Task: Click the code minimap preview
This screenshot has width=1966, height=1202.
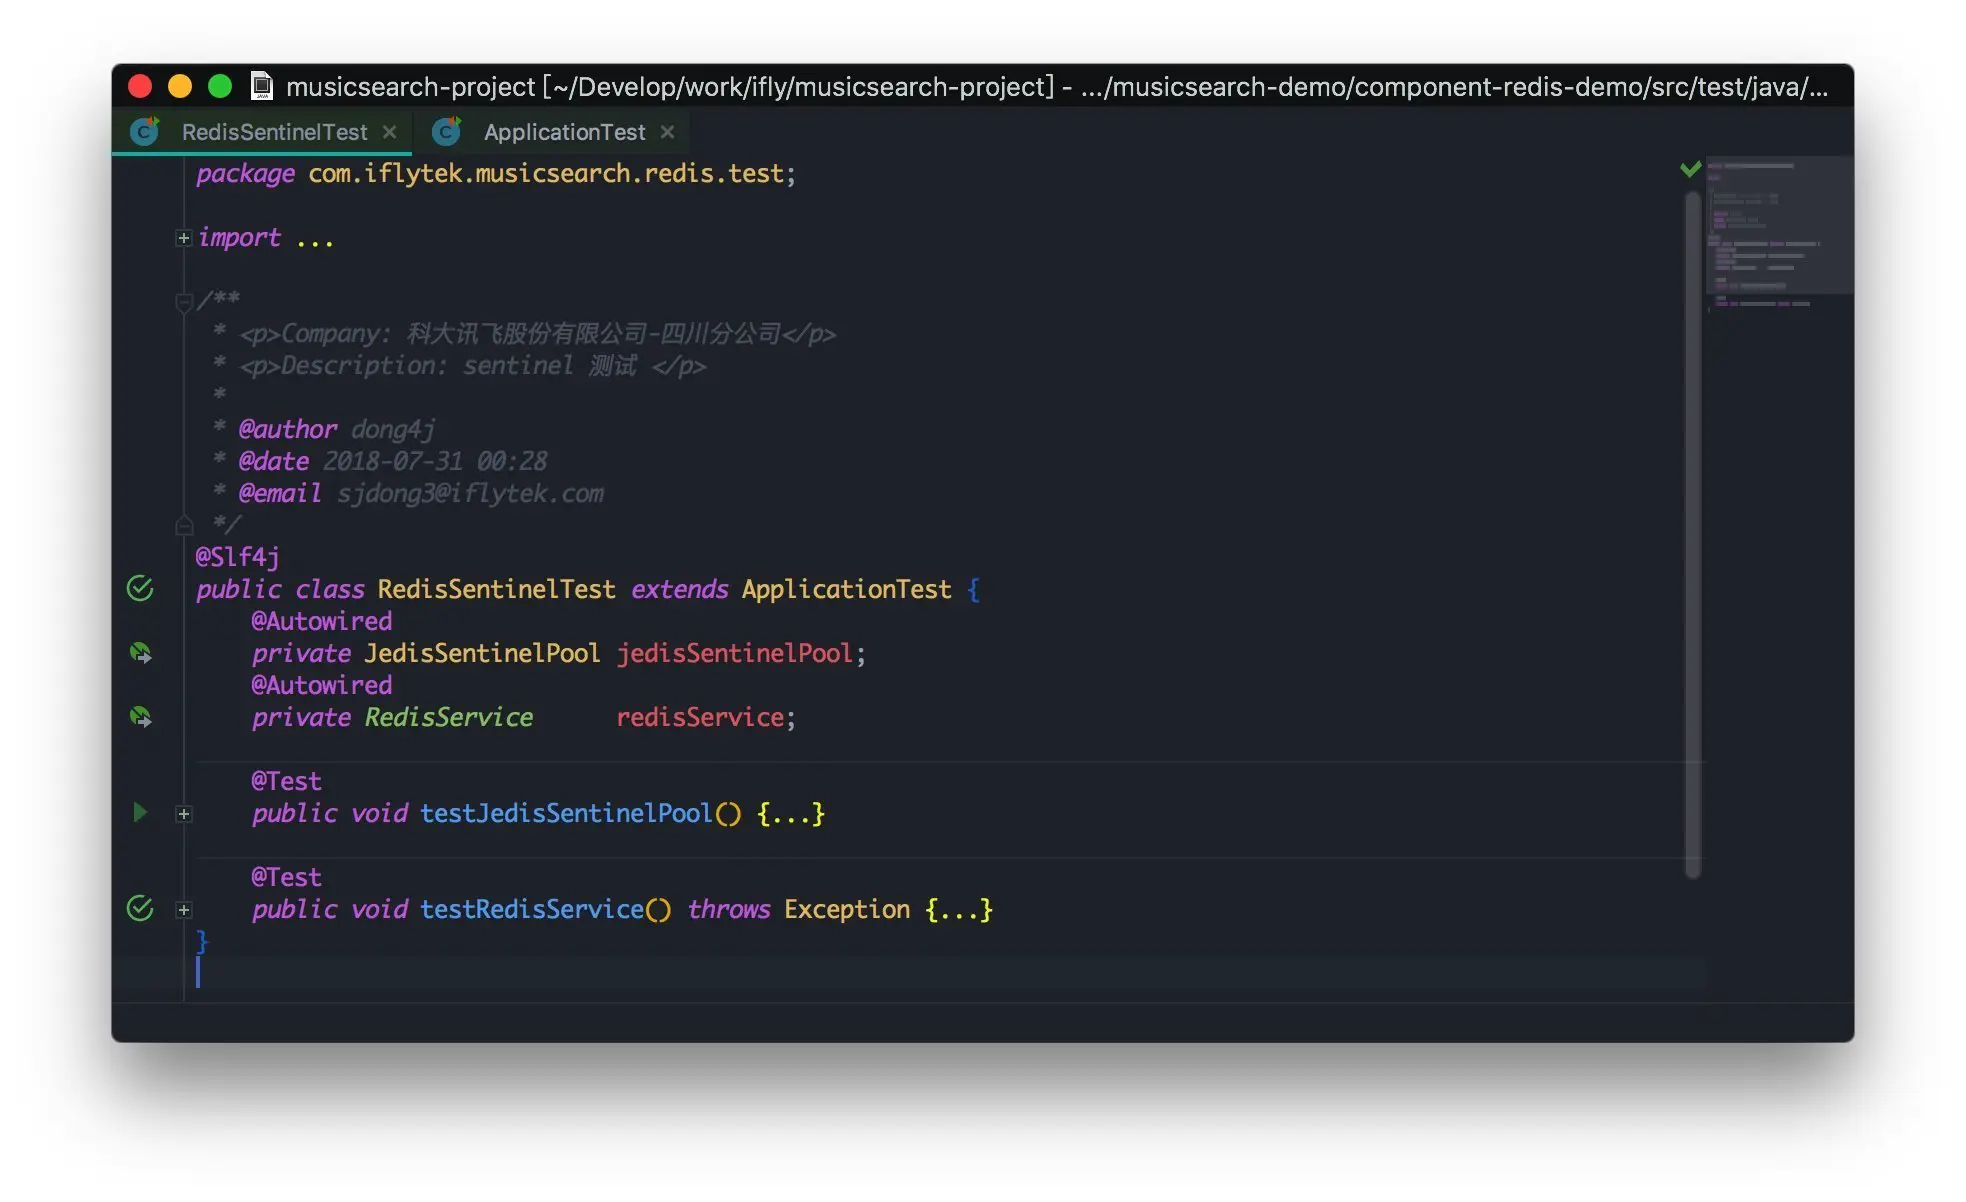Action: (x=1778, y=230)
